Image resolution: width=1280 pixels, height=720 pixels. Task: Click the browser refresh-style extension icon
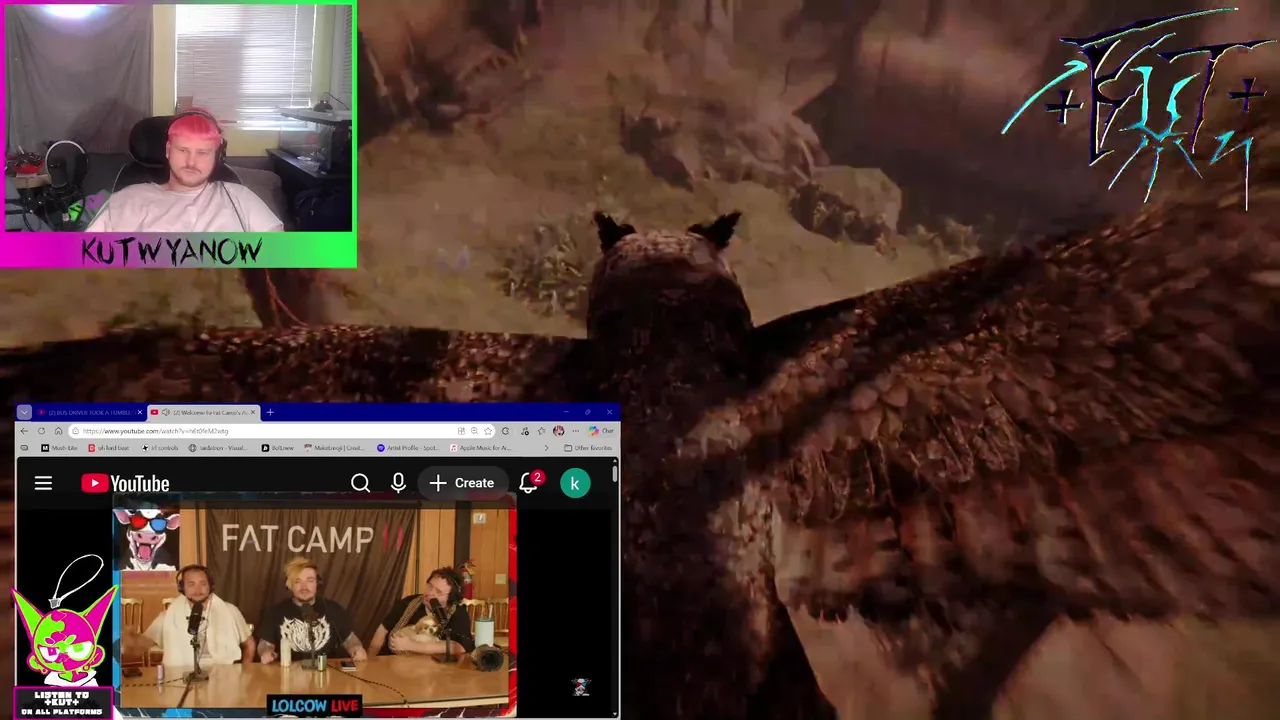(505, 431)
